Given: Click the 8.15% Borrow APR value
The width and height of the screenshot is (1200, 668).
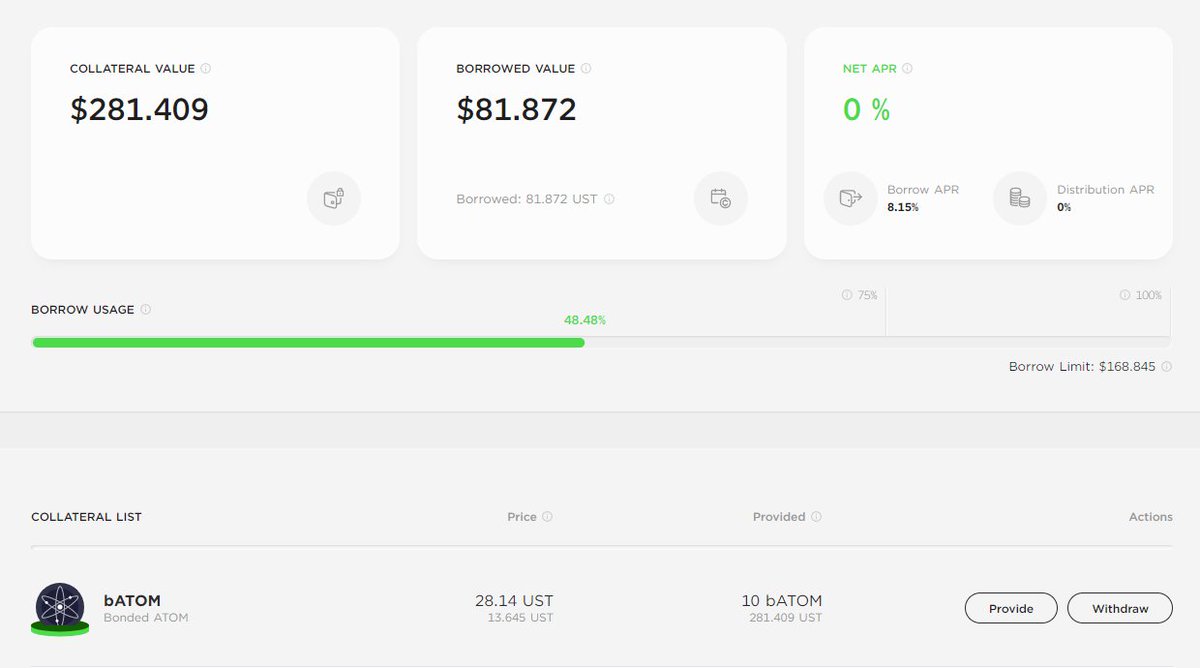Looking at the screenshot, I should pos(903,207).
